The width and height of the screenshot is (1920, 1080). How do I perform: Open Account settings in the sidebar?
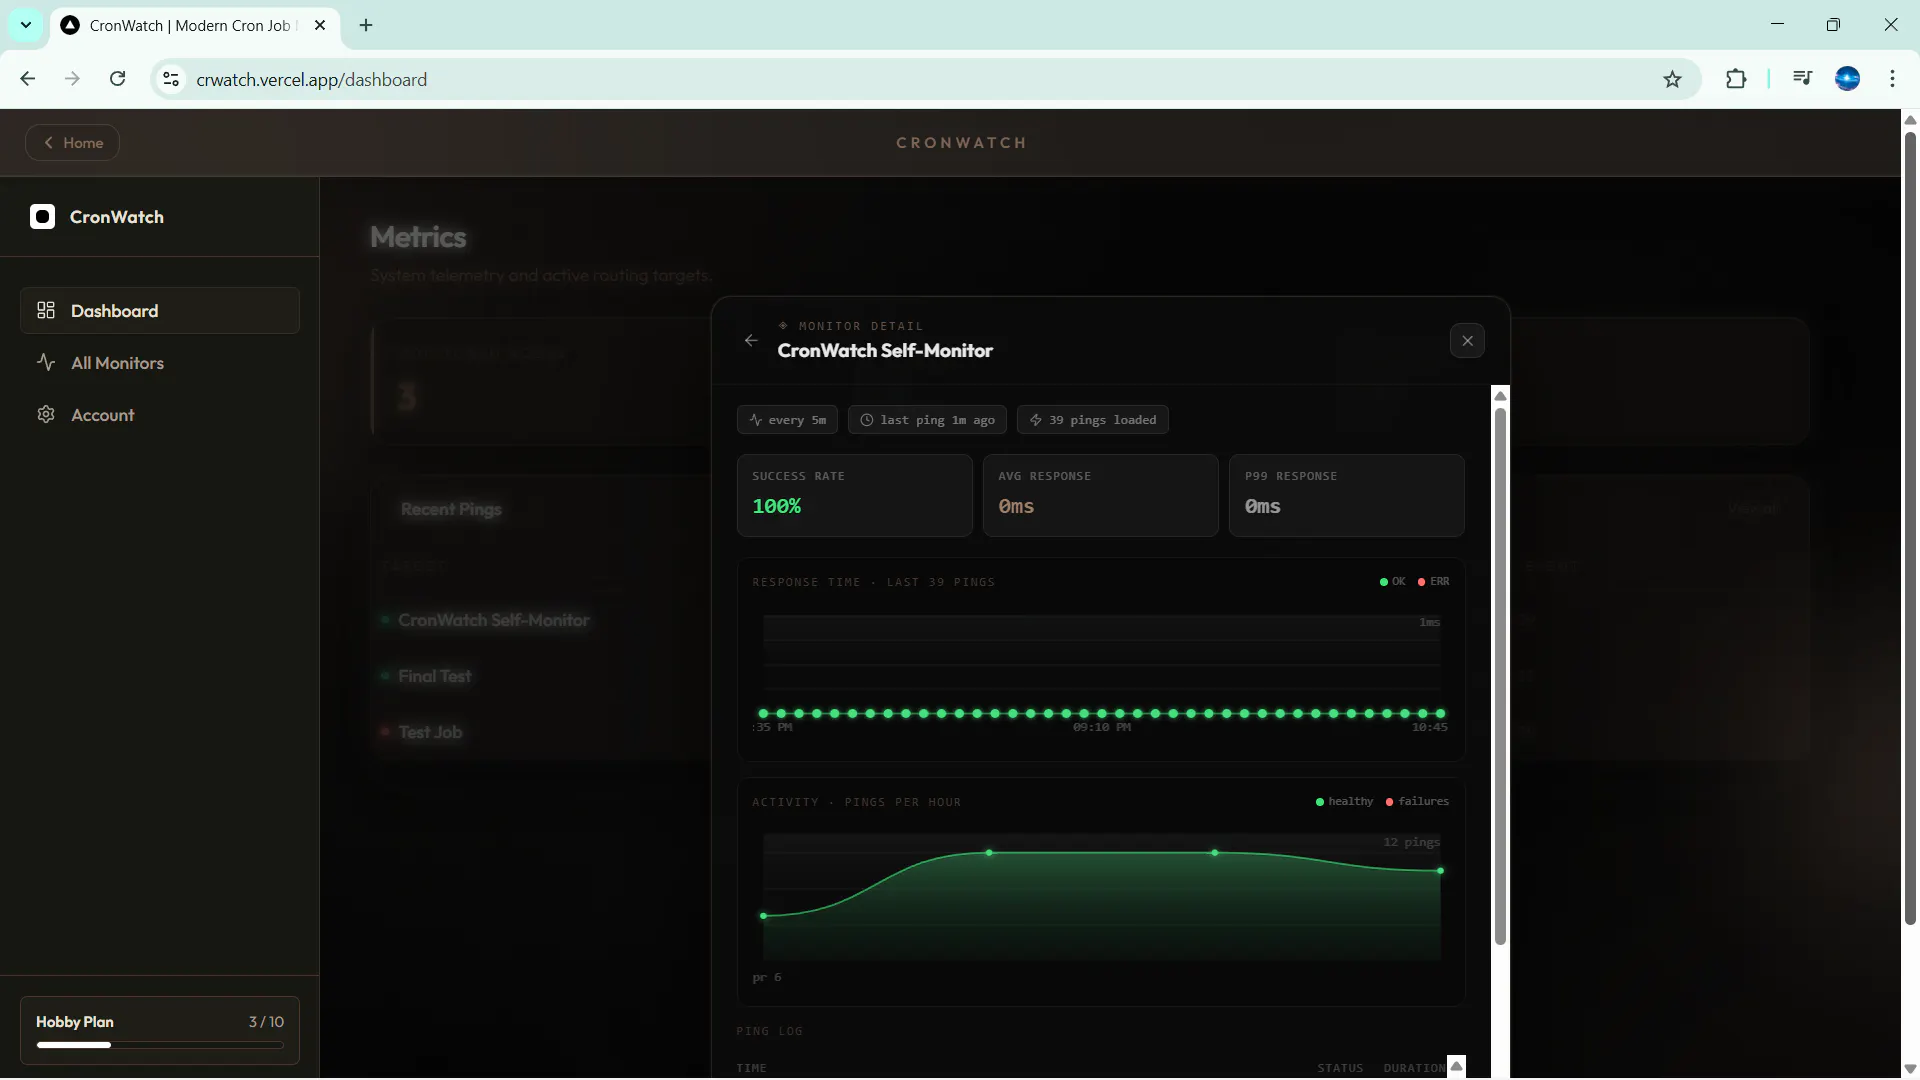tap(160, 415)
